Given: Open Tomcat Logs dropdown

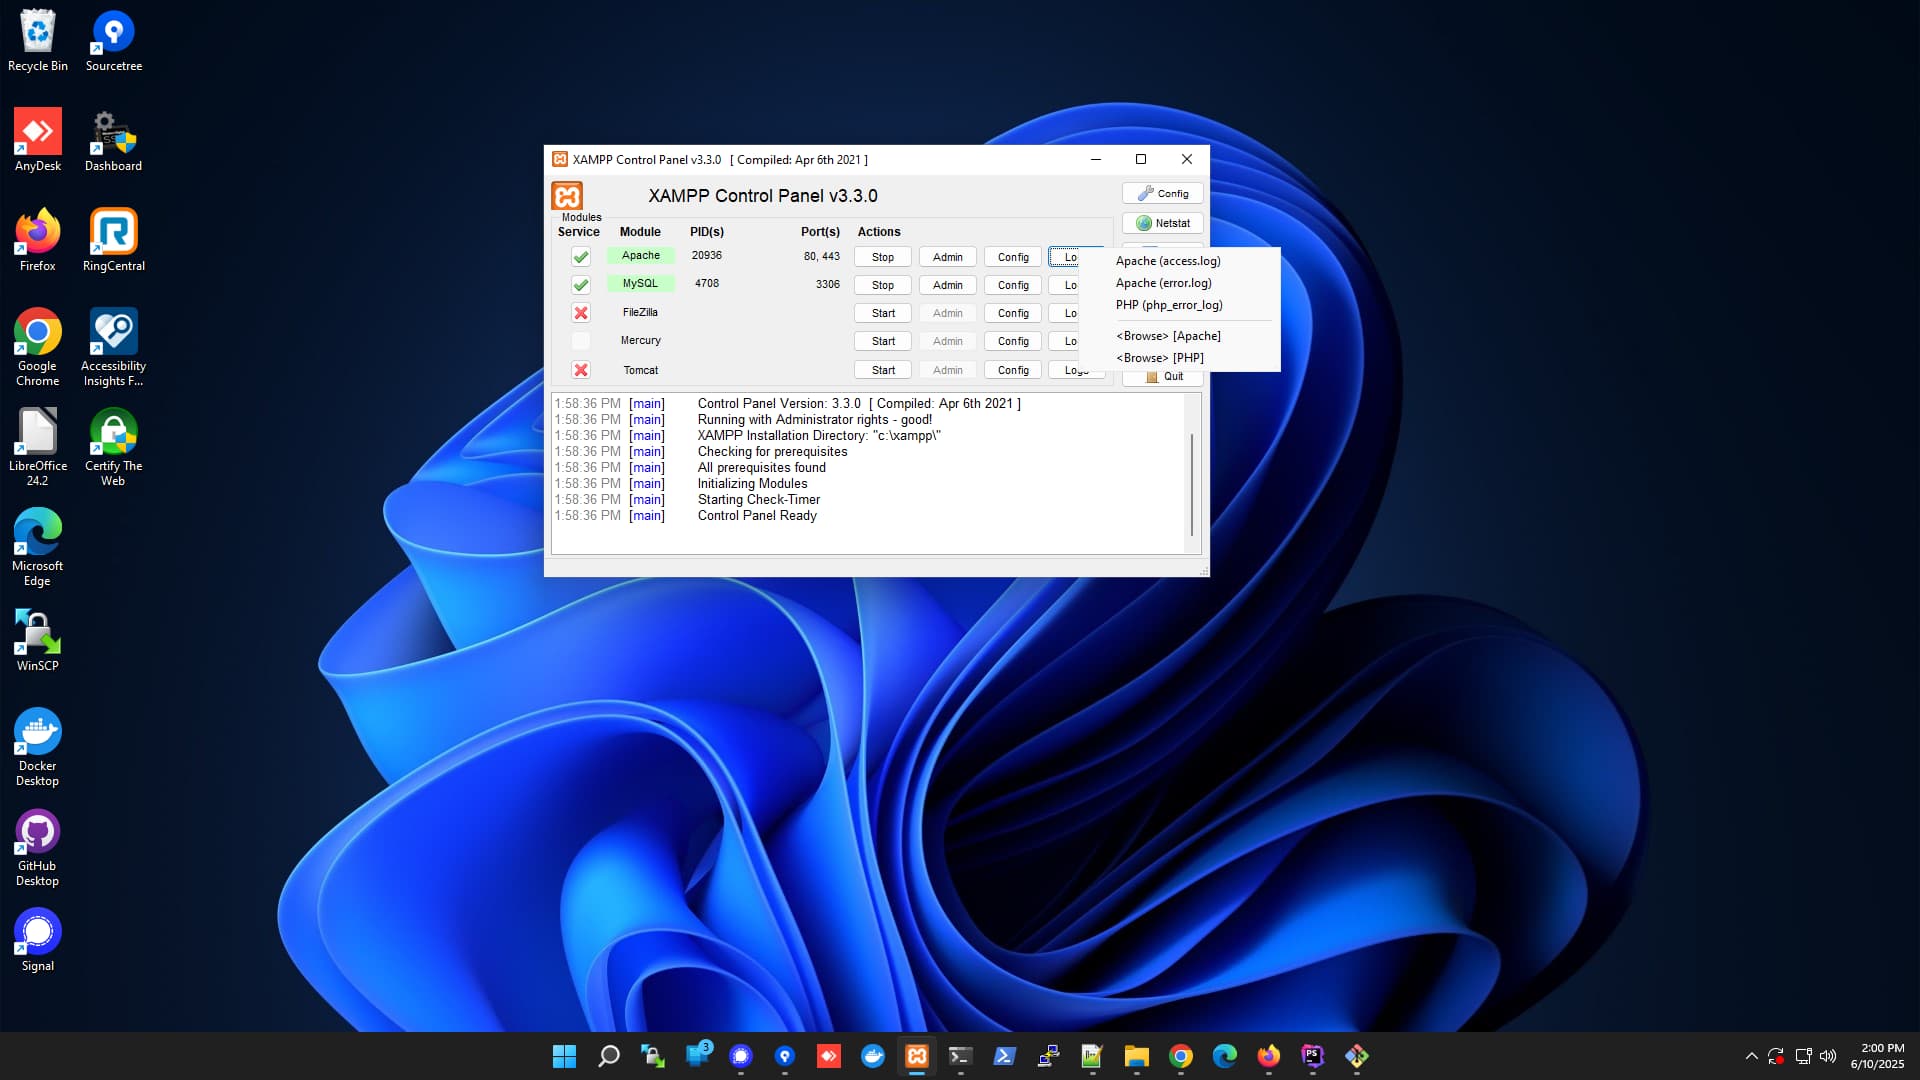Looking at the screenshot, I should click(1076, 370).
